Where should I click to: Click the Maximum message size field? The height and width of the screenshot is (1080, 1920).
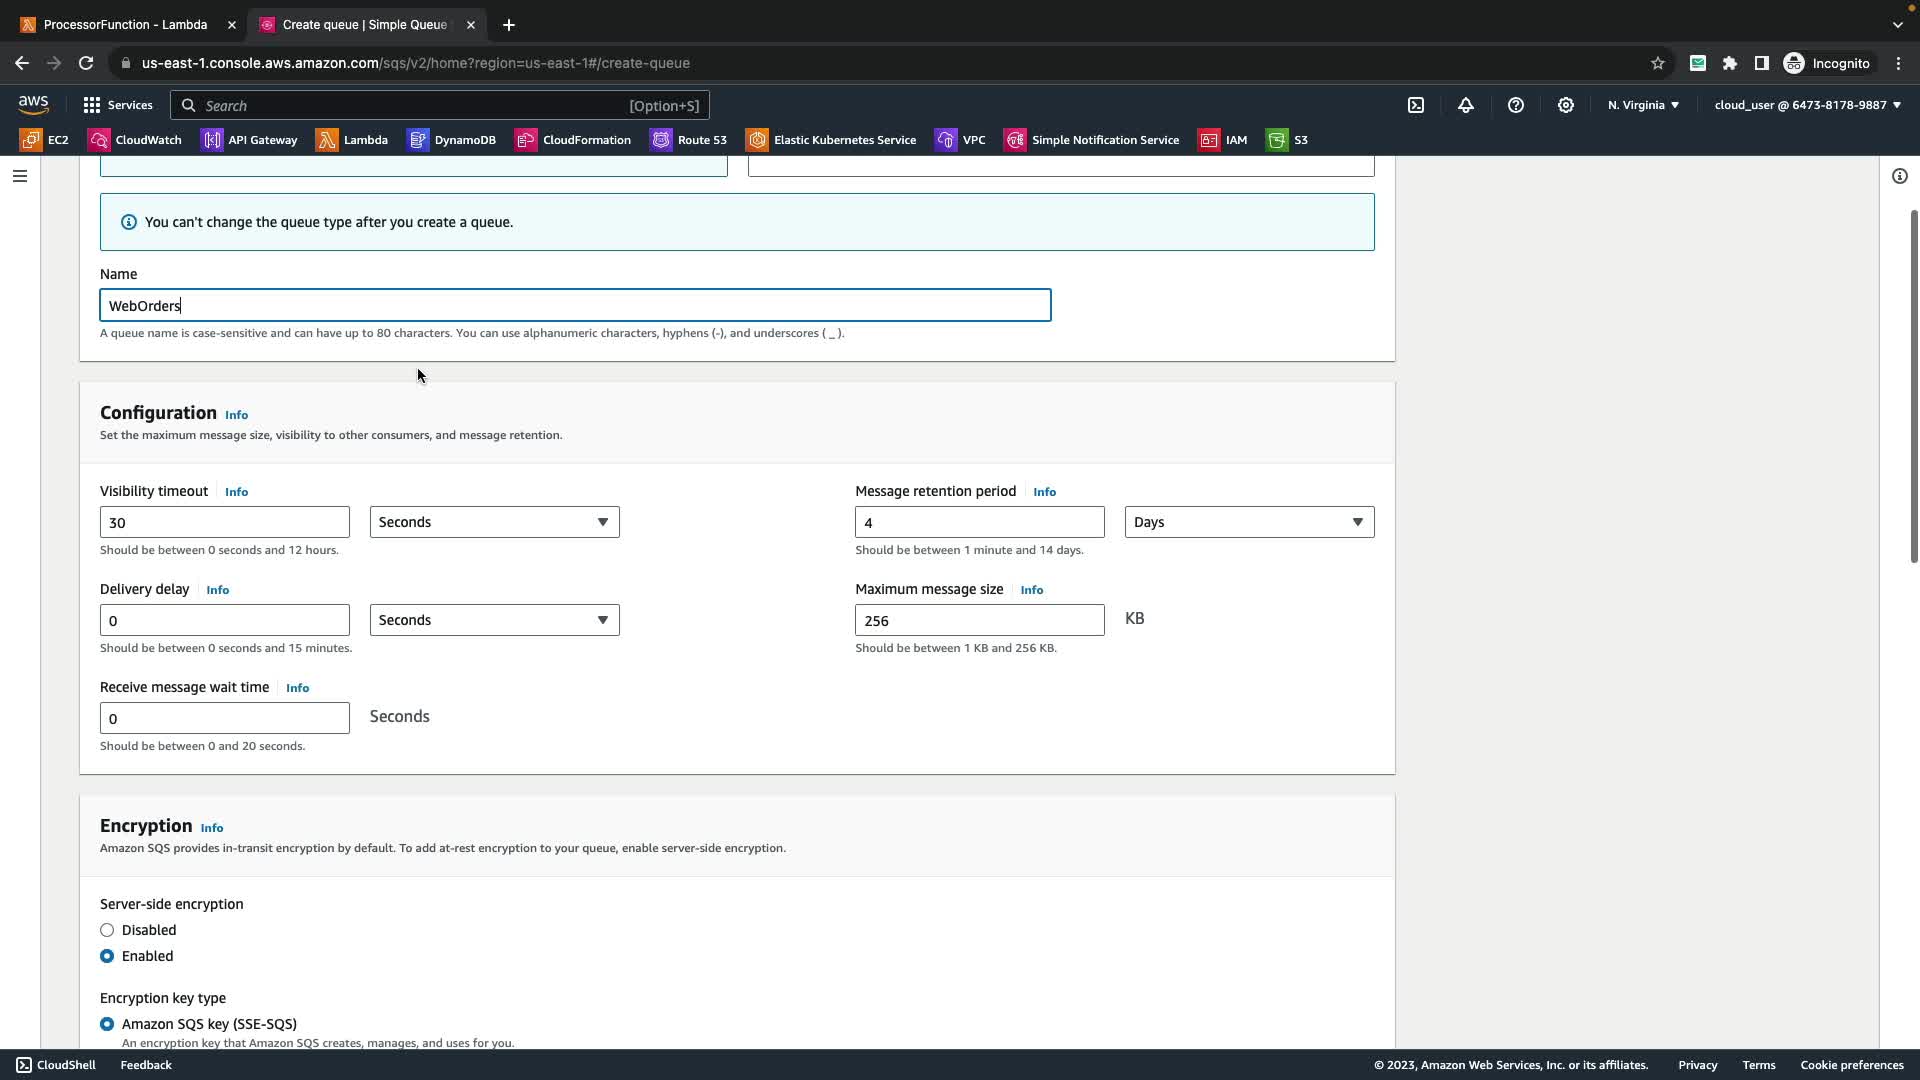coord(979,620)
